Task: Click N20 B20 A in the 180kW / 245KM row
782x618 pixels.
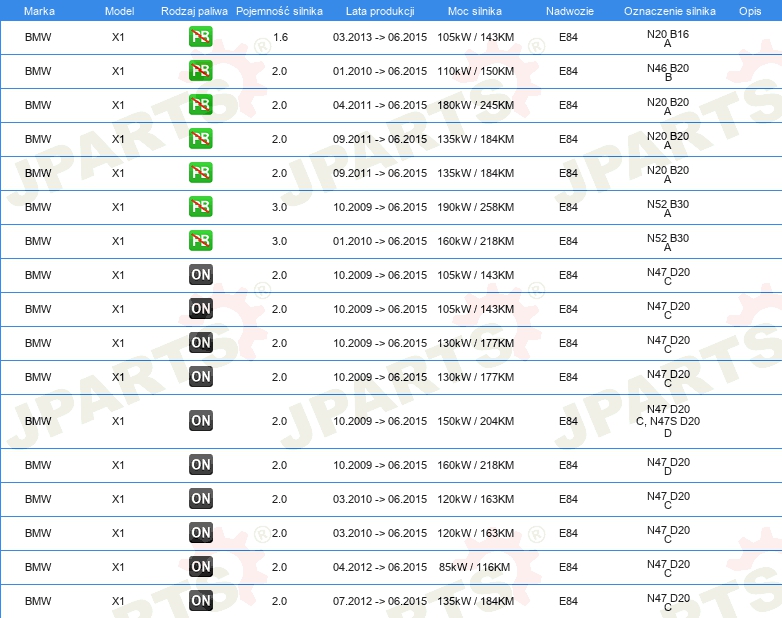Action: [x=668, y=106]
